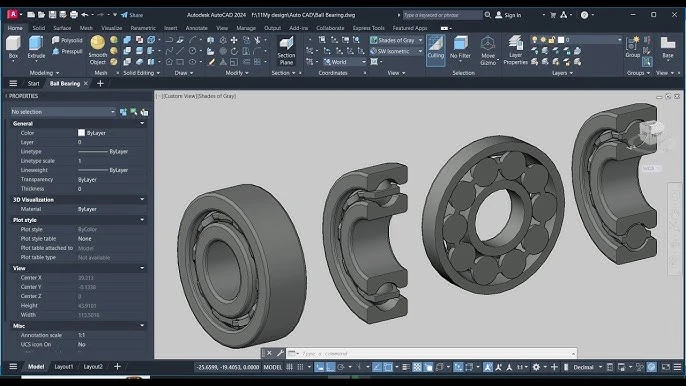Expand the Solid Editing panel
The width and height of the screenshot is (686, 386).
pyautogui.click(x=141, y=73)
